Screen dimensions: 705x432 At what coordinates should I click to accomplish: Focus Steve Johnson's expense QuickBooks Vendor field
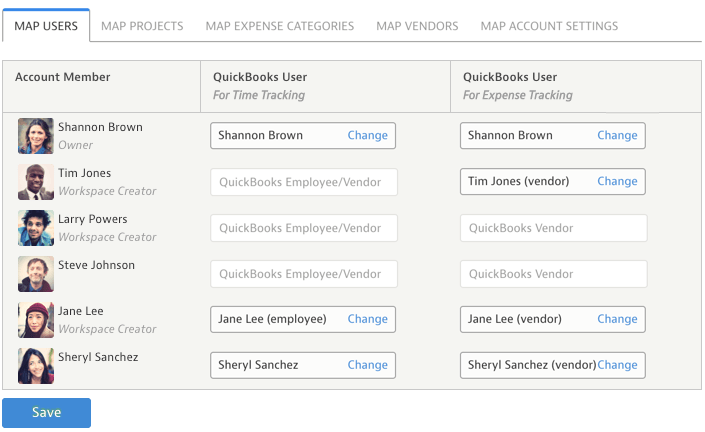[x=553, y=274]
